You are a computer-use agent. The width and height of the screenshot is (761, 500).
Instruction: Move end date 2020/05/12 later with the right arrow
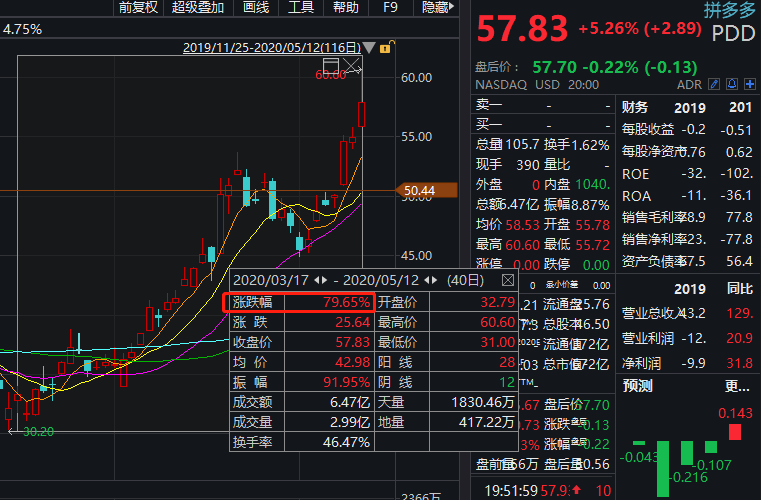coord(434,280)
